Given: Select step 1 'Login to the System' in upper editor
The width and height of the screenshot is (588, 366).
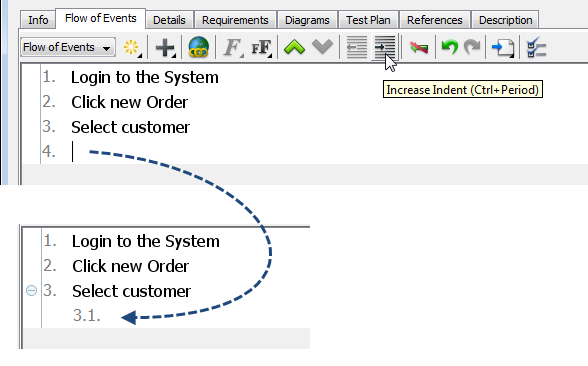Looking at the screenshot, I should [145, 78].
